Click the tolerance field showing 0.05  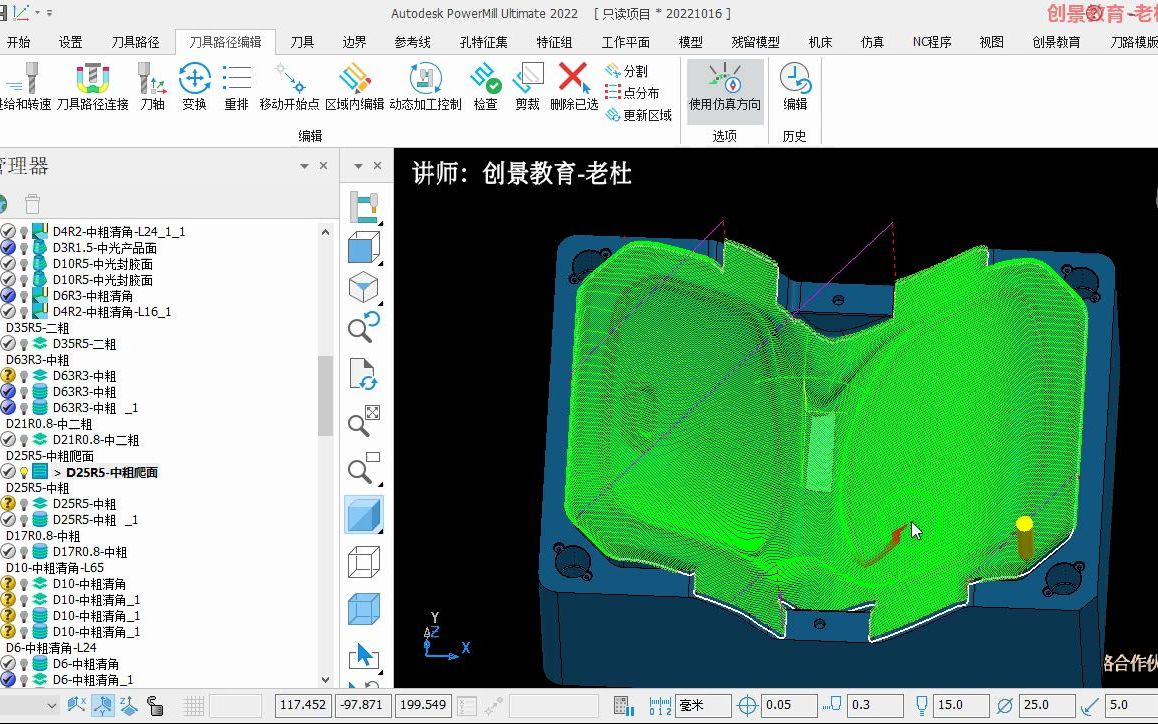tap(787, 706)
